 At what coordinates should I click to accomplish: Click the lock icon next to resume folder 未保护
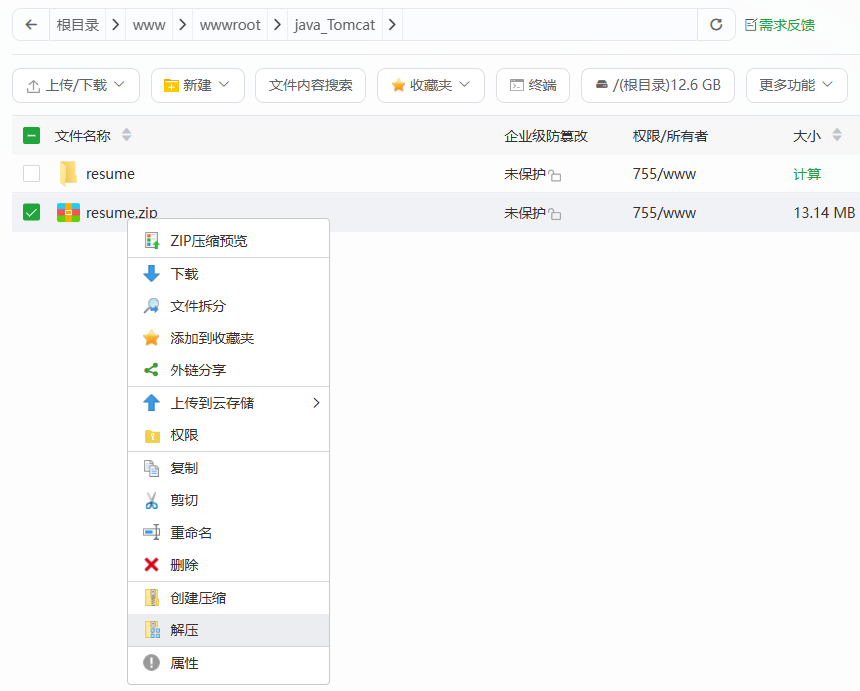(556, 173)
